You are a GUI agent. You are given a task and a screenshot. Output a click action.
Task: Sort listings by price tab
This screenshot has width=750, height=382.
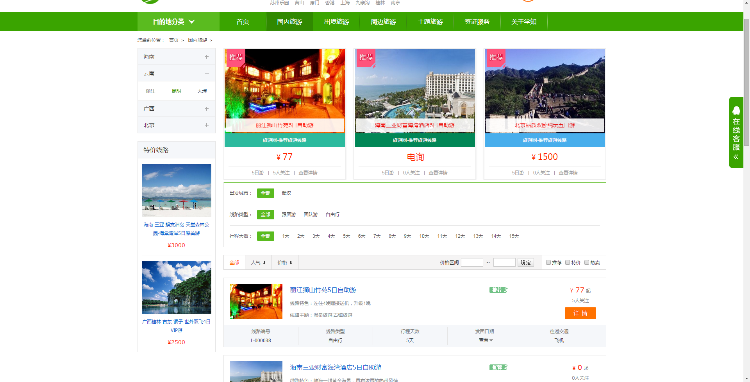point(285,262)
